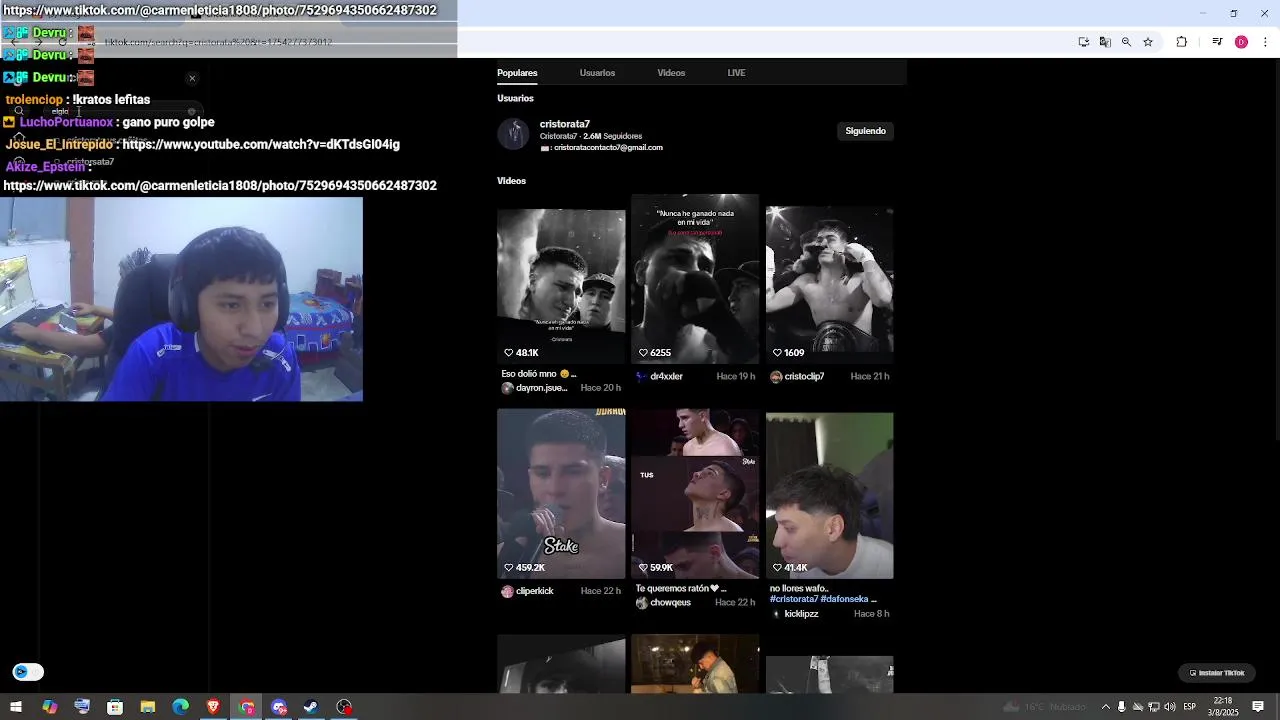Viewport: 1280px width, 720px height.
Task: Click the 'Te queremos ratón' video caption
Action: [680, 589]
